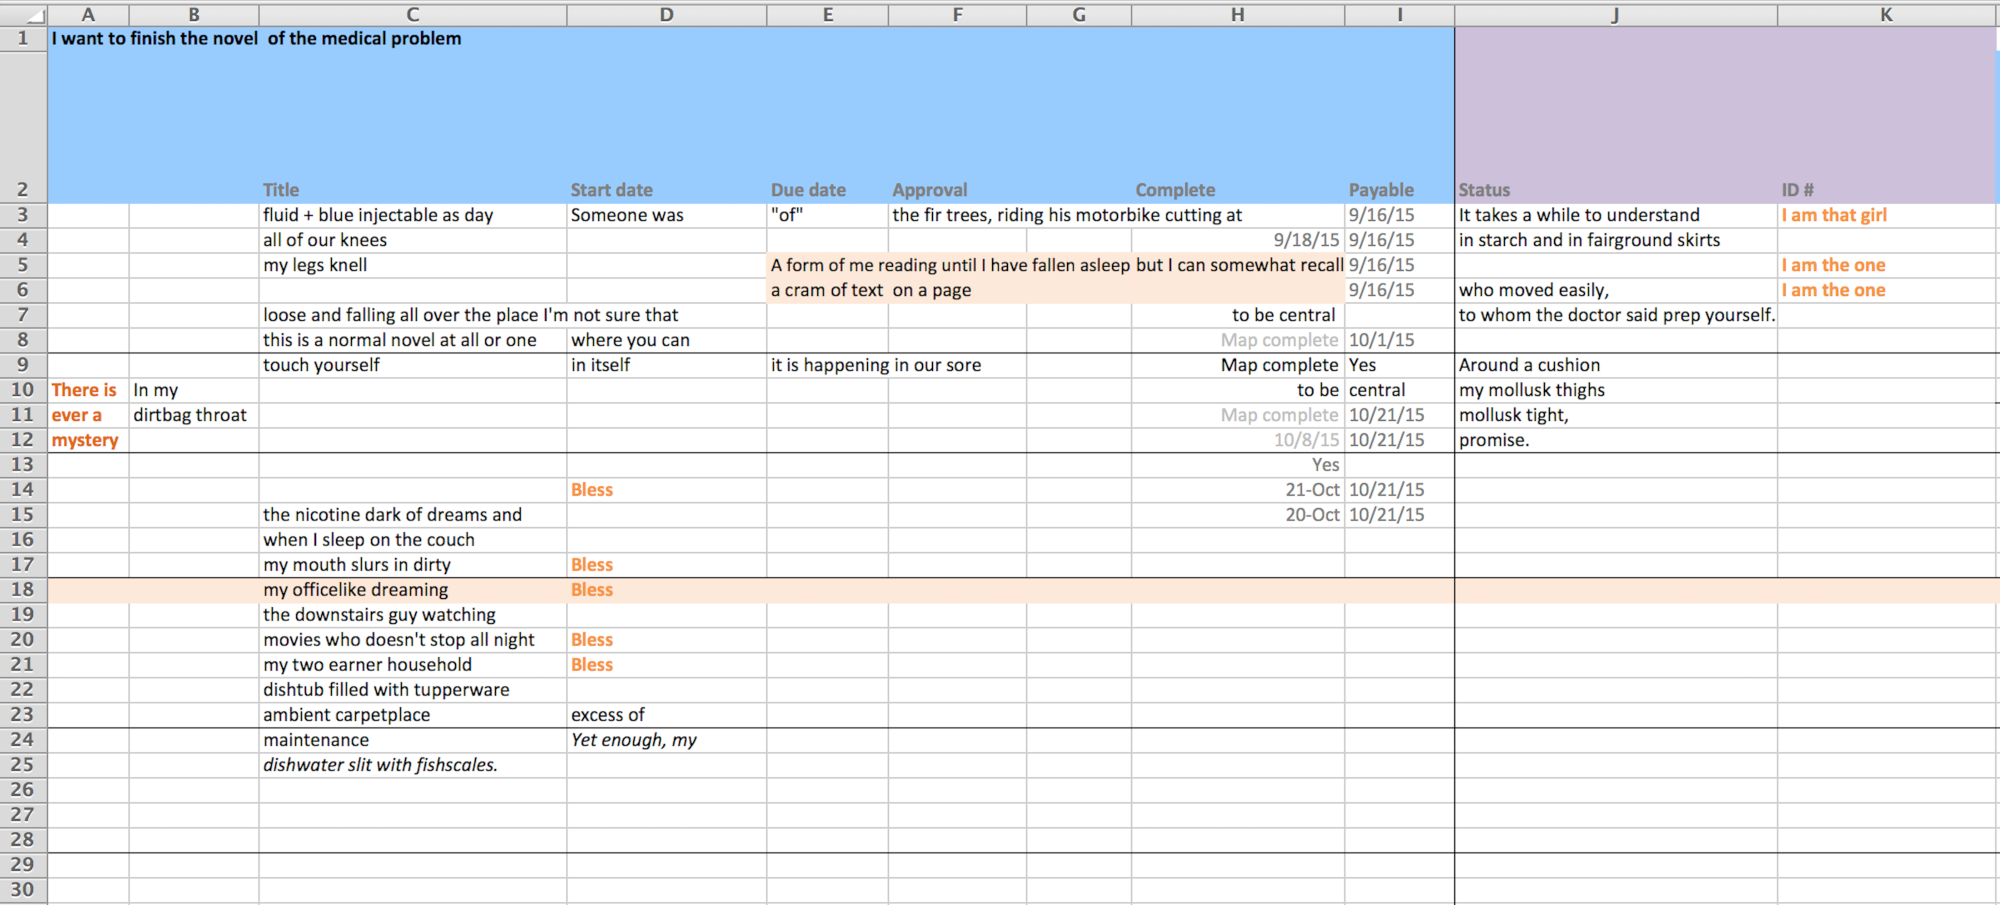The image size is (2000, 905).
Task: Click 'Bless' in row 14
Action: [667, 490]
